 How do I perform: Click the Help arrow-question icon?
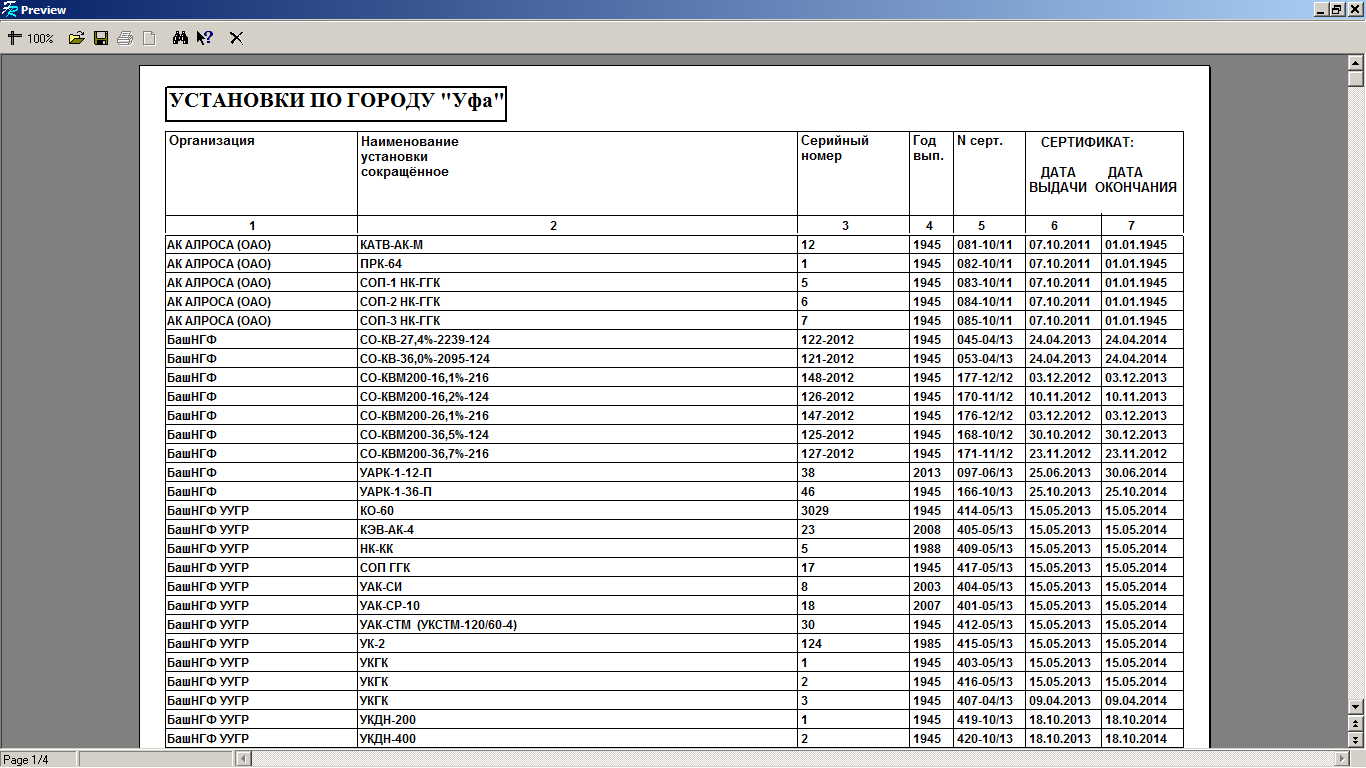[205, 38]
